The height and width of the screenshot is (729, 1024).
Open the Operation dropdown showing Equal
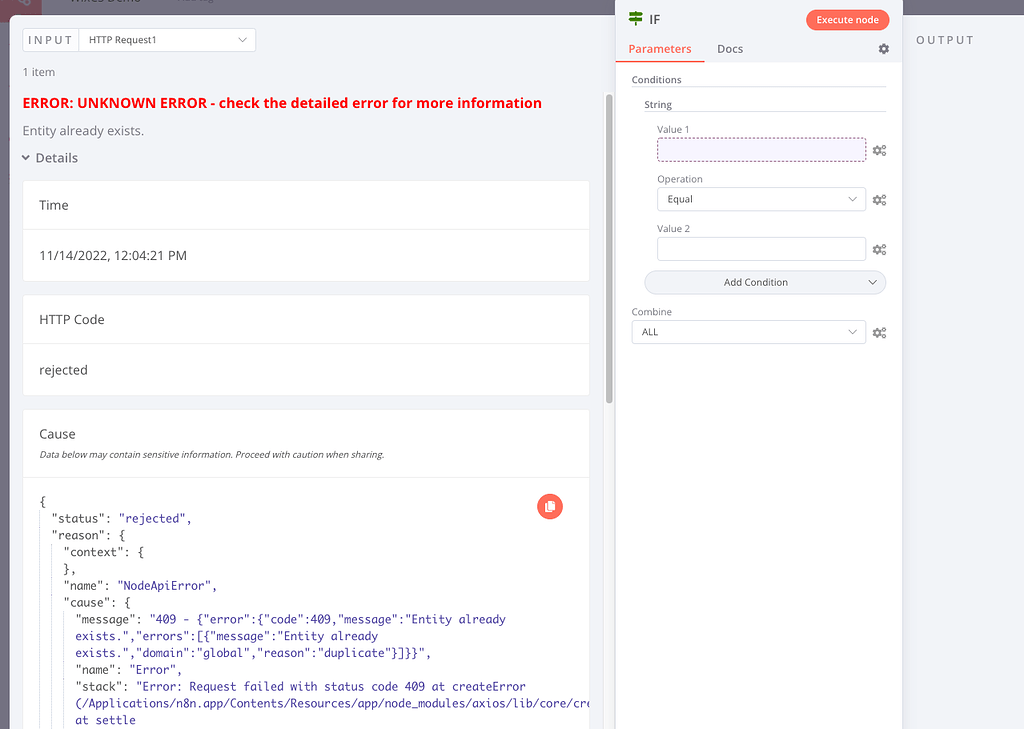[760, 199]
